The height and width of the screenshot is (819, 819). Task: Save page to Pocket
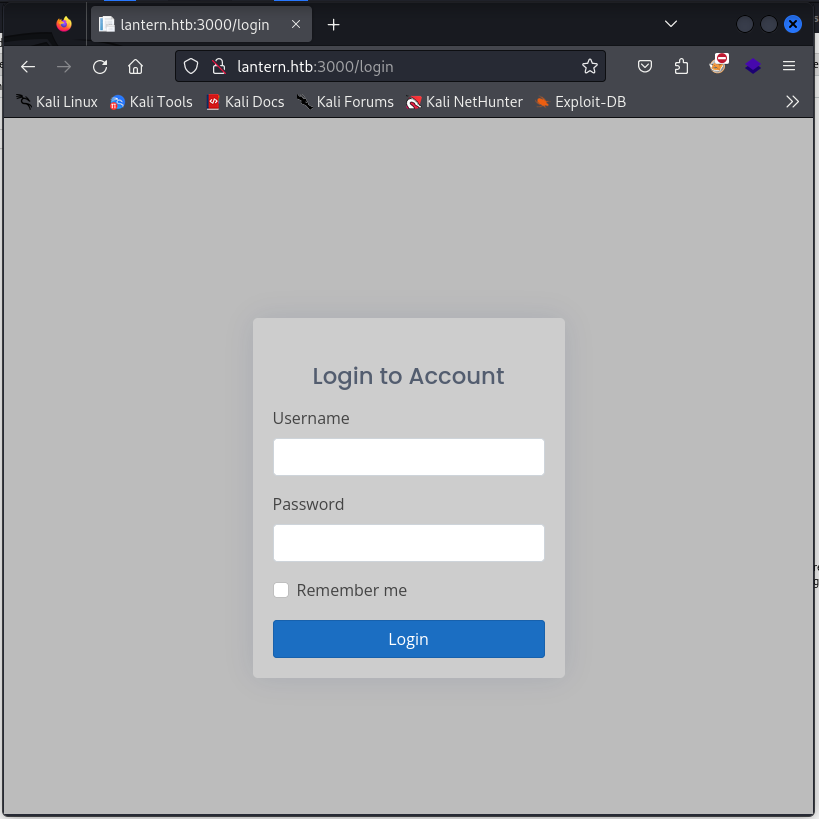tap(645, 66)
